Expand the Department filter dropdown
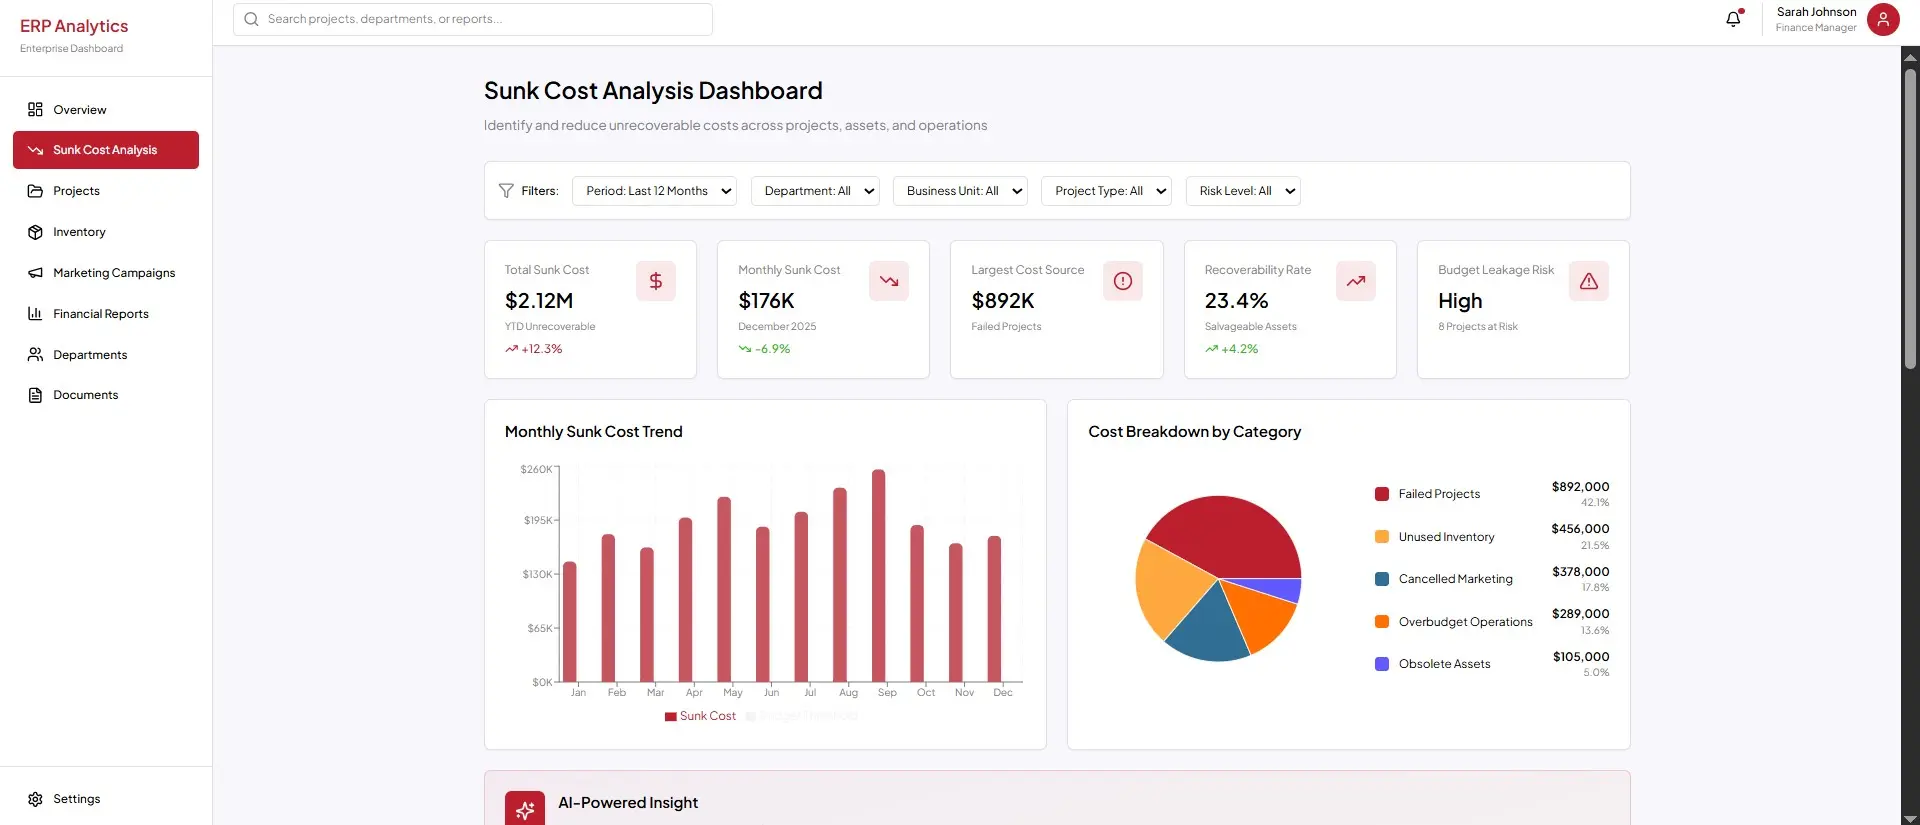The image size is (1920, 825). click(814, 191)
